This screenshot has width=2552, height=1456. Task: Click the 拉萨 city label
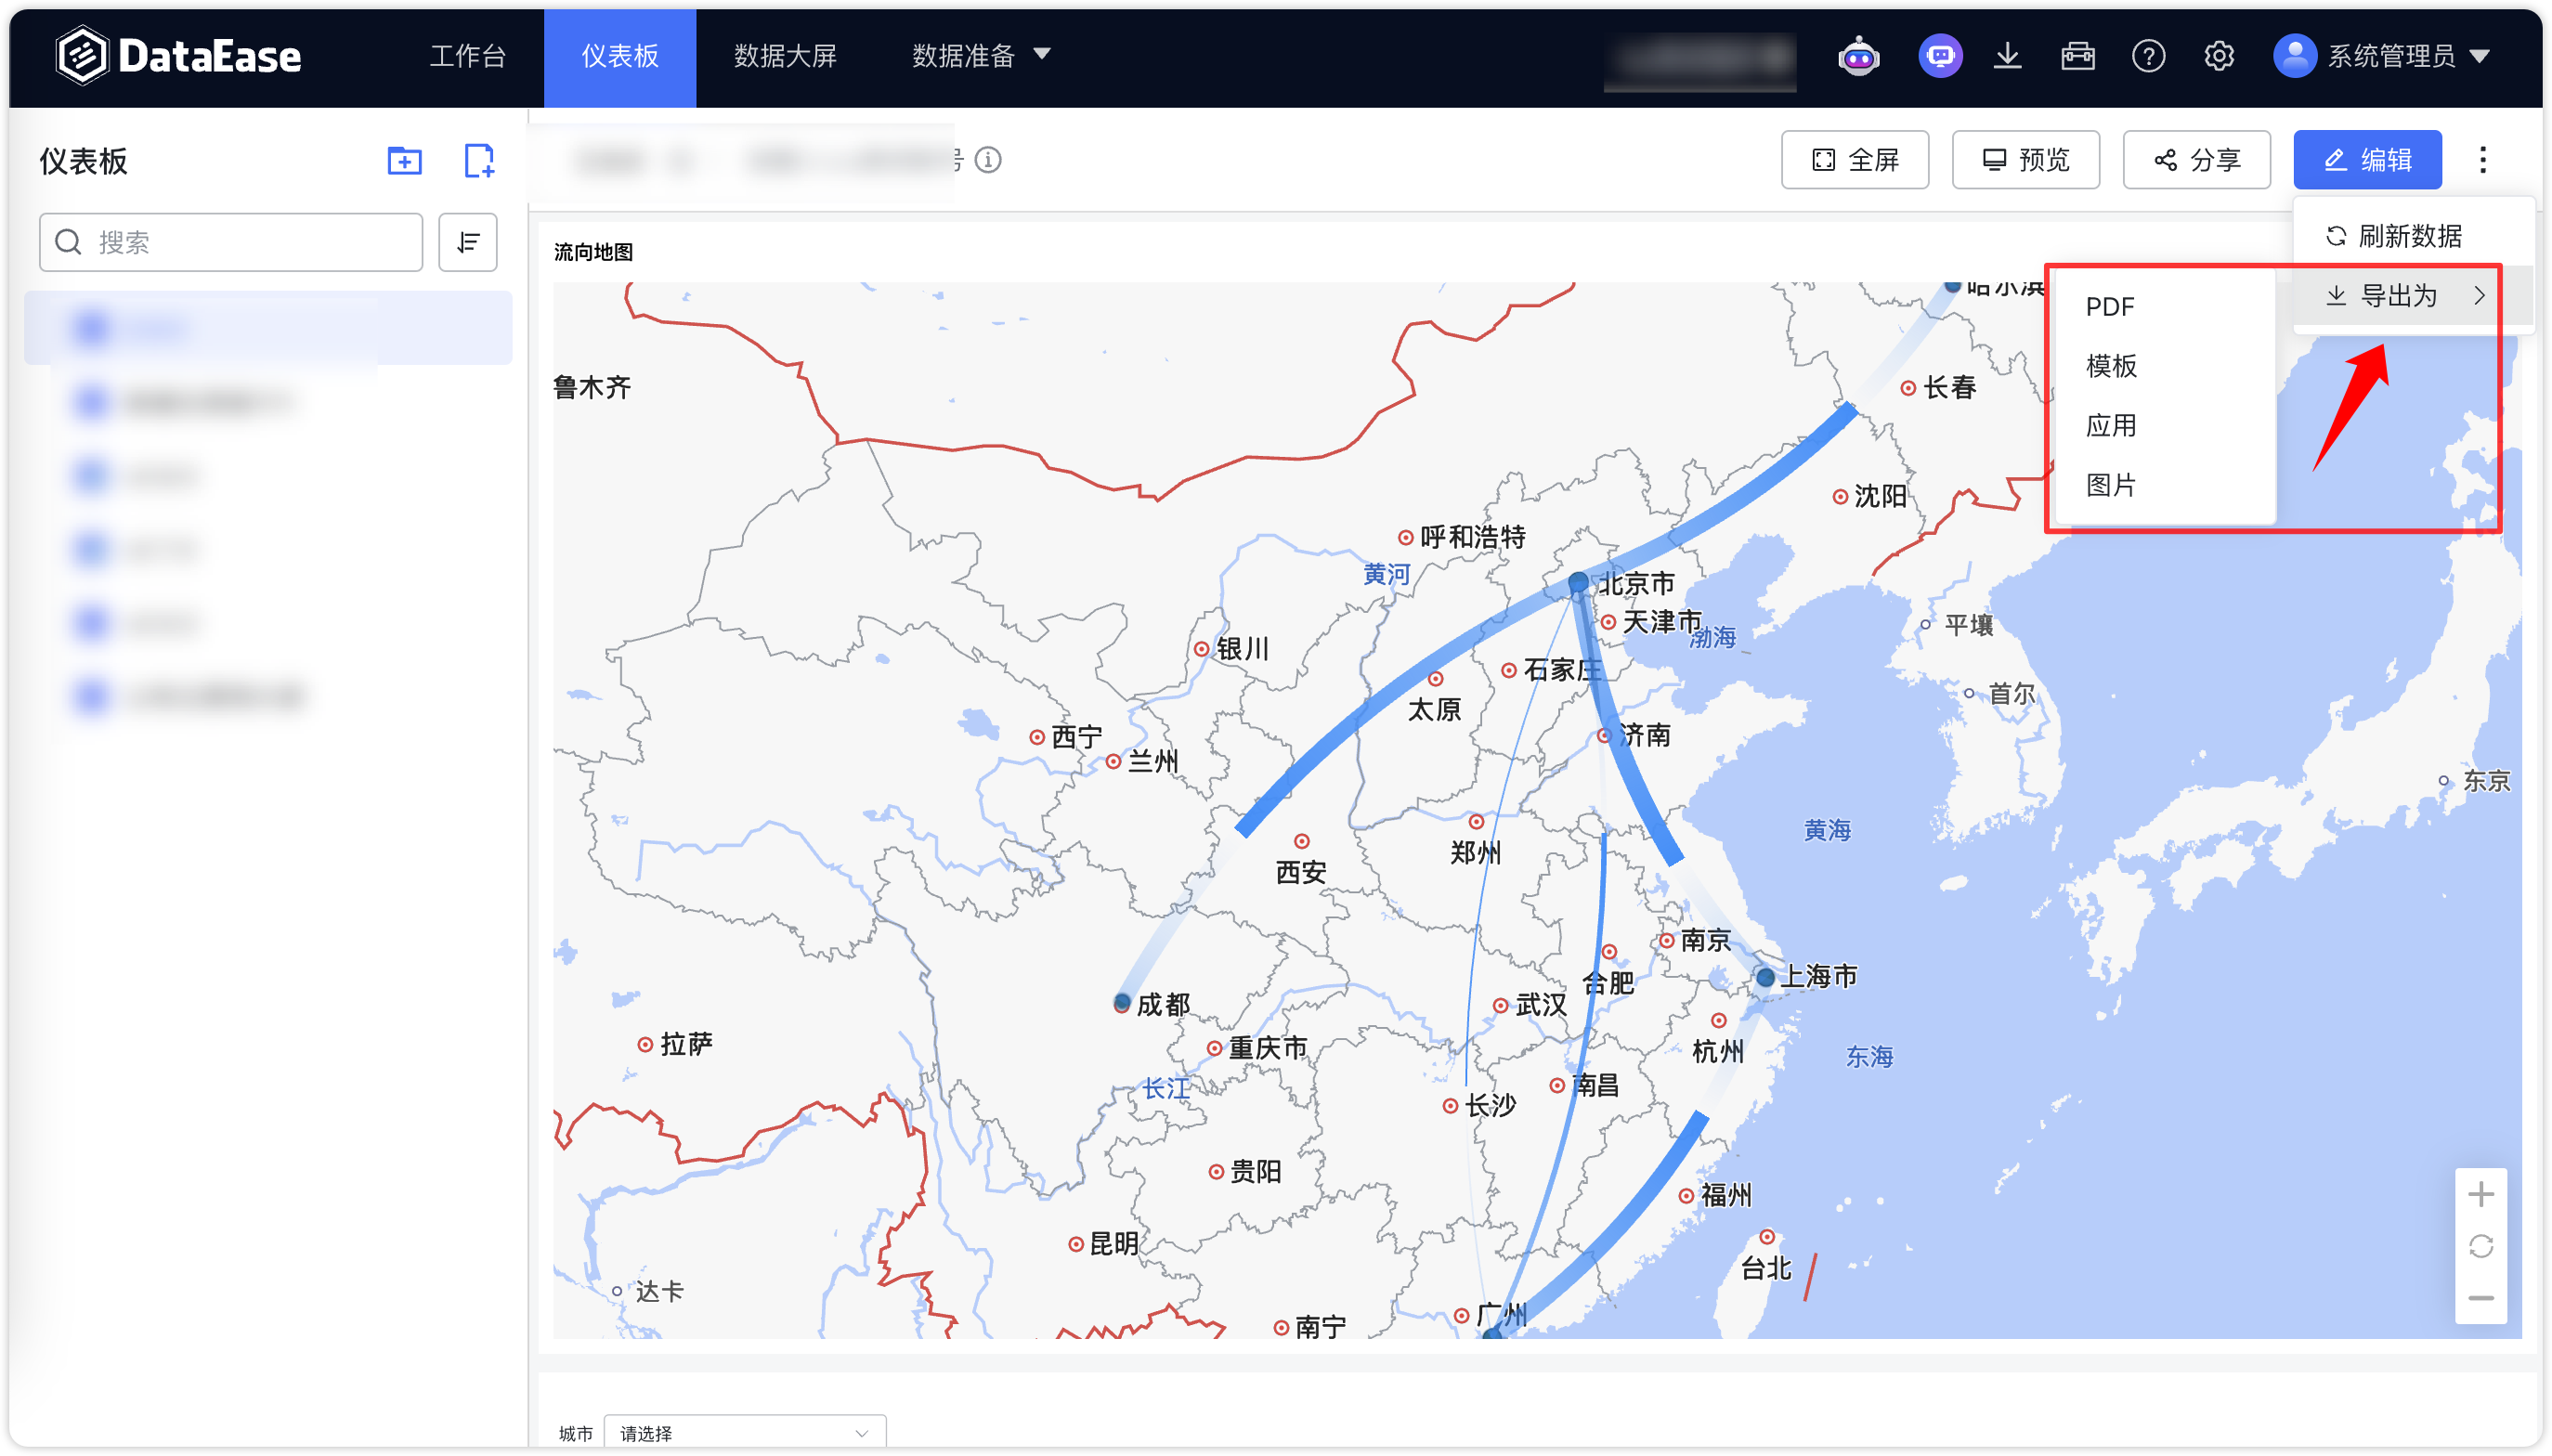[x=687, y=1045]
